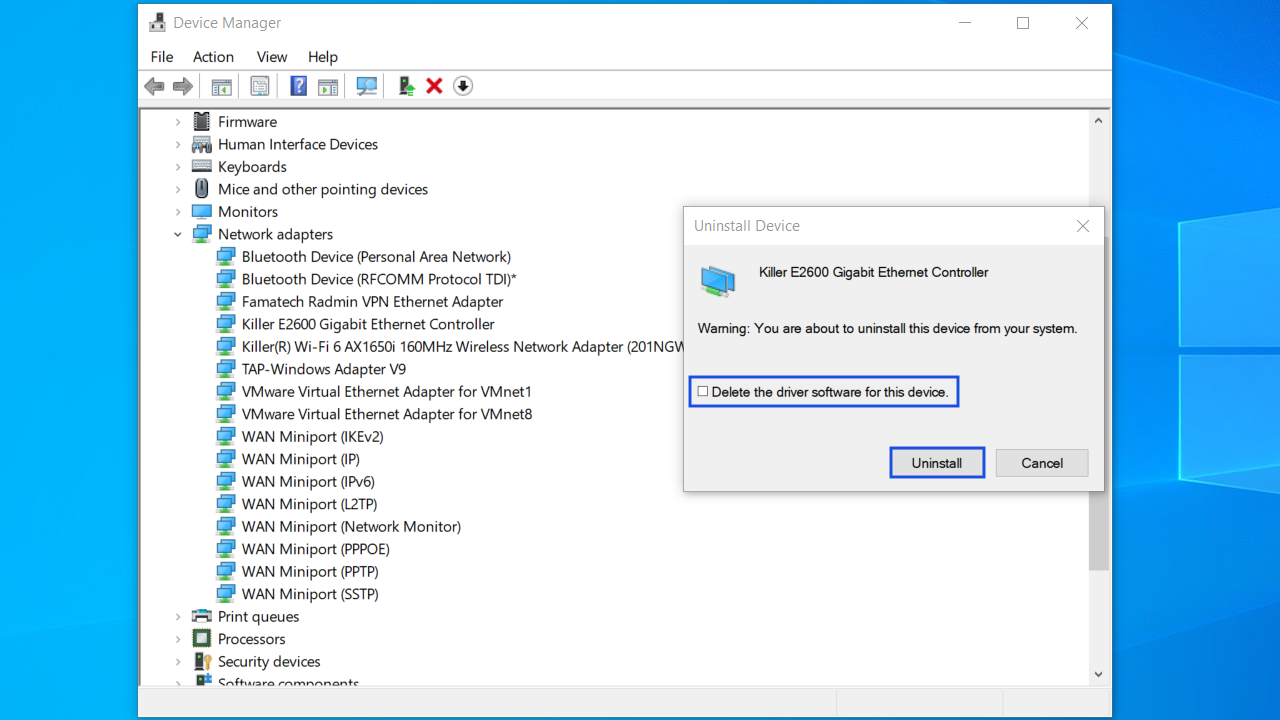
Task: Click the Show/Hide Action Pane icon
Action: (328, 86)
